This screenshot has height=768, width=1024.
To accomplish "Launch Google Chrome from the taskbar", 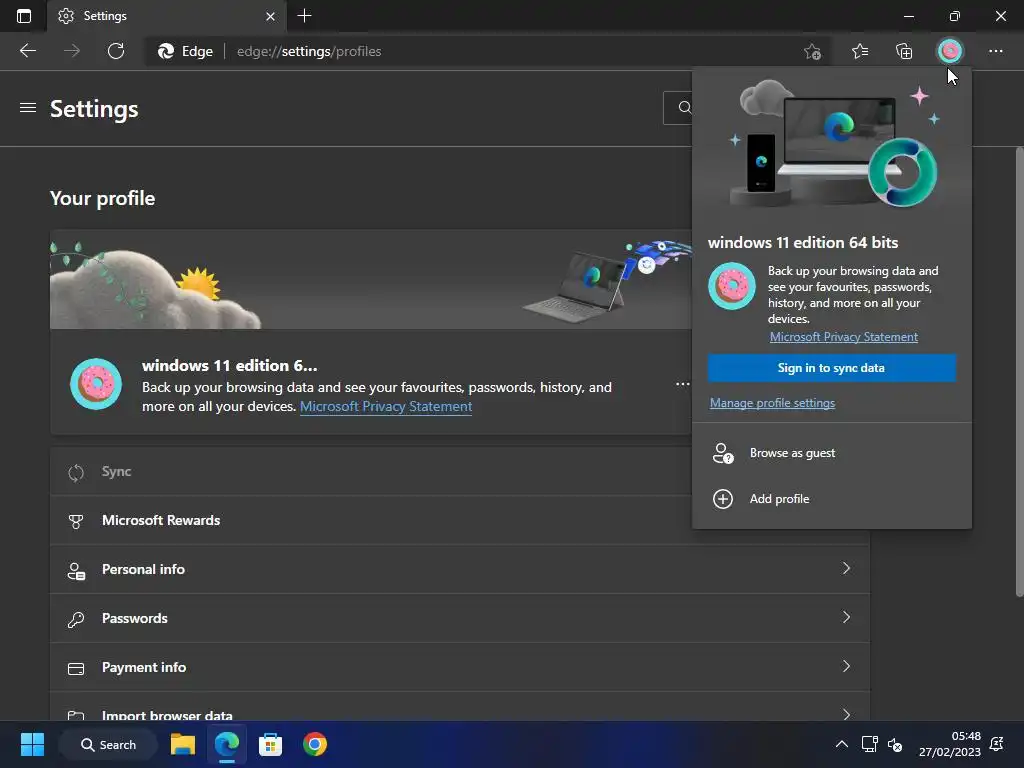I will [315, 744].
